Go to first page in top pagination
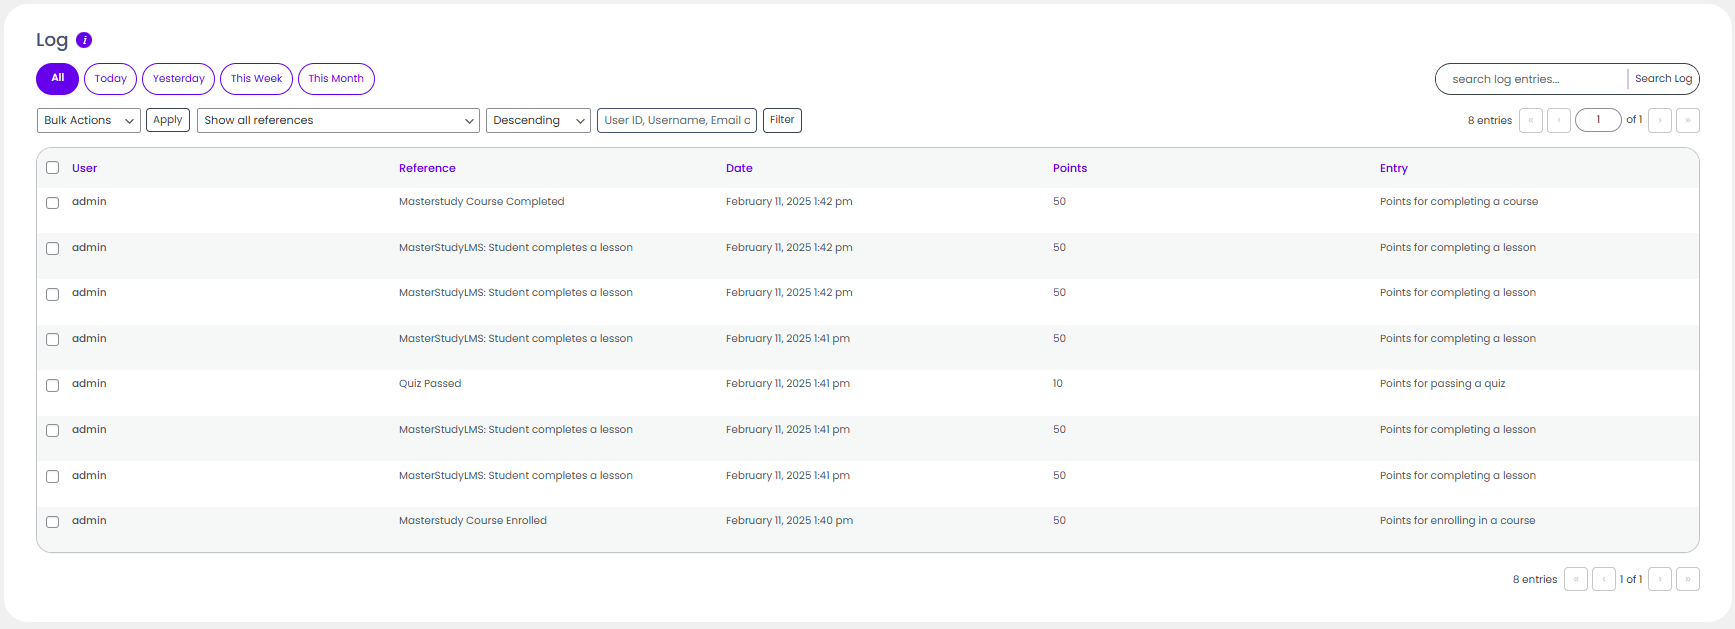The width and height of the screenshot is (1735, 629). coord(1530,121)
